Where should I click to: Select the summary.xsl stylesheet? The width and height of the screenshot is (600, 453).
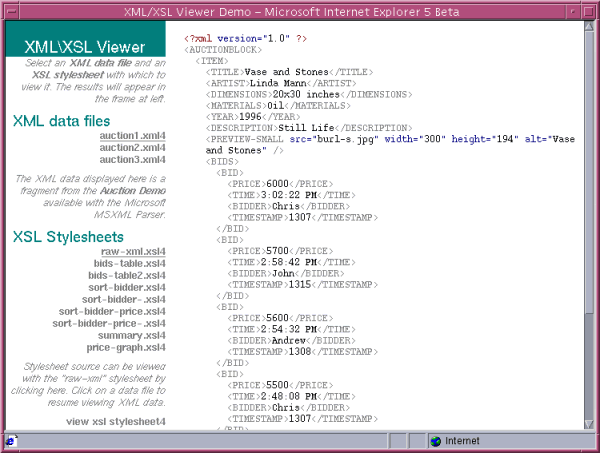pos(132,336)
